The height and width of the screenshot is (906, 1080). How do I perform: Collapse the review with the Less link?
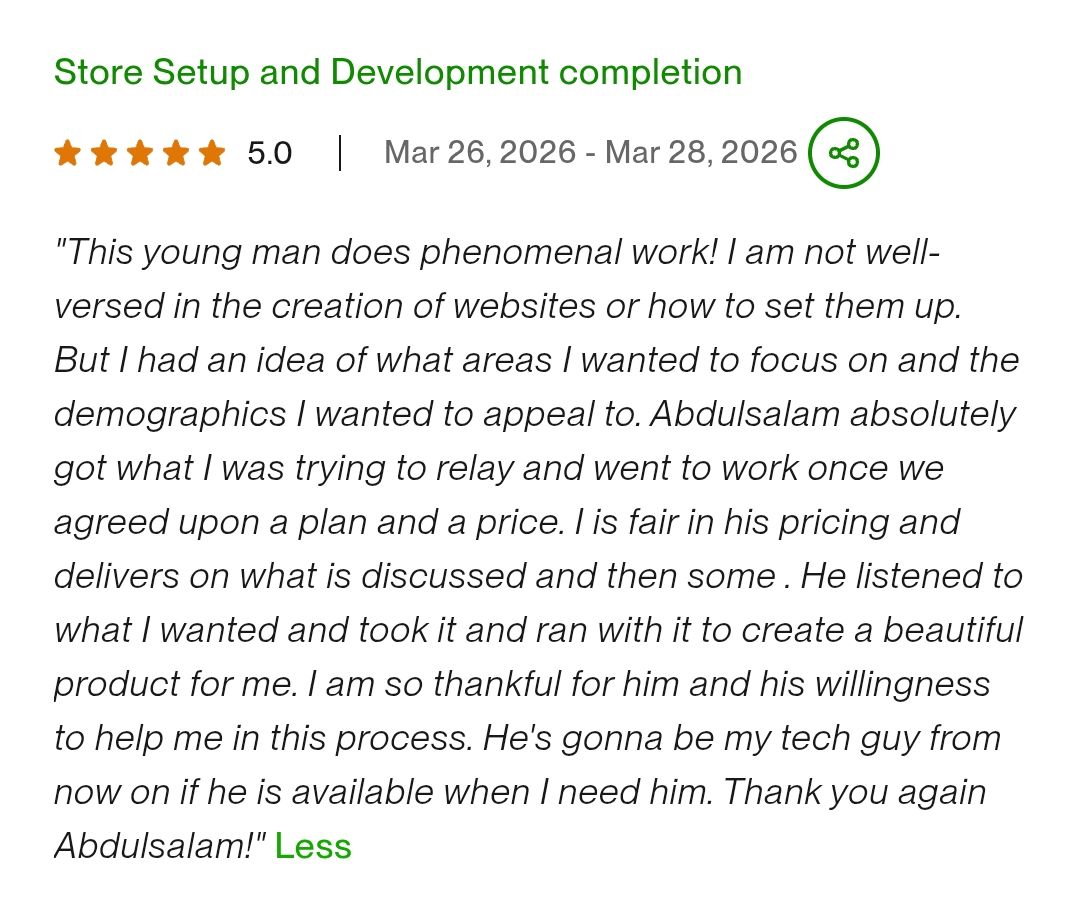pyautogui.click(x=313, y=846)
